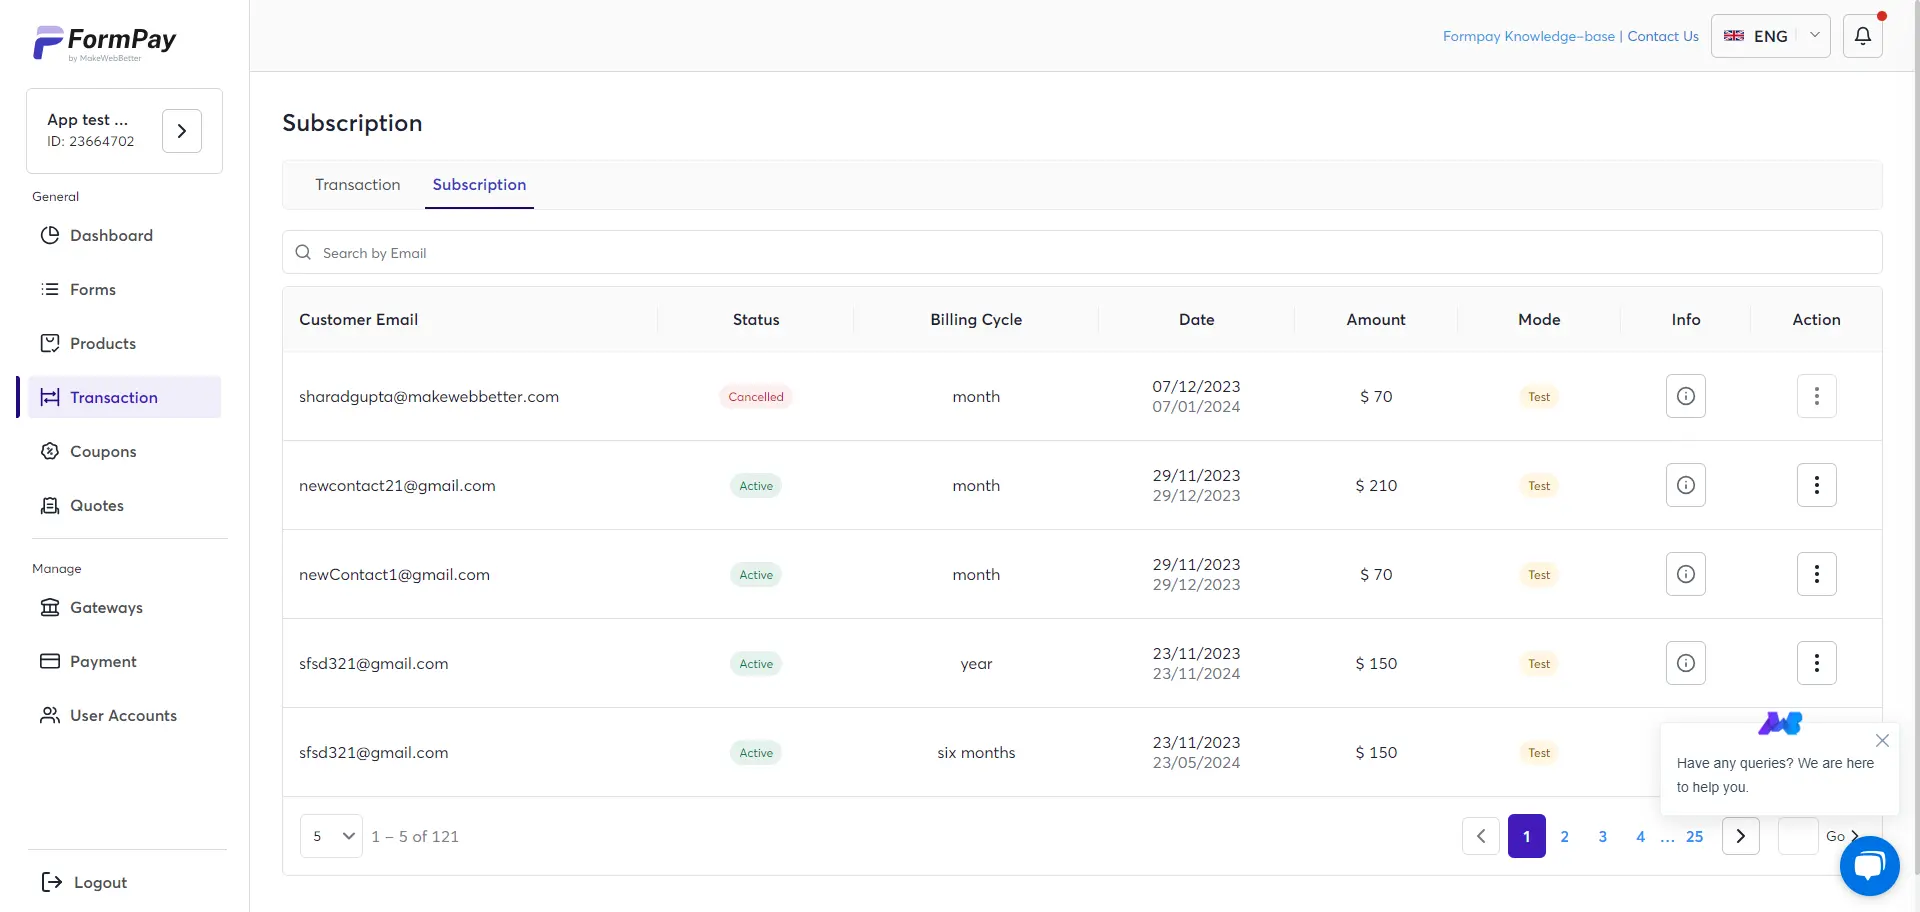
Task: Open the Dashboard section
Action: 112,235
